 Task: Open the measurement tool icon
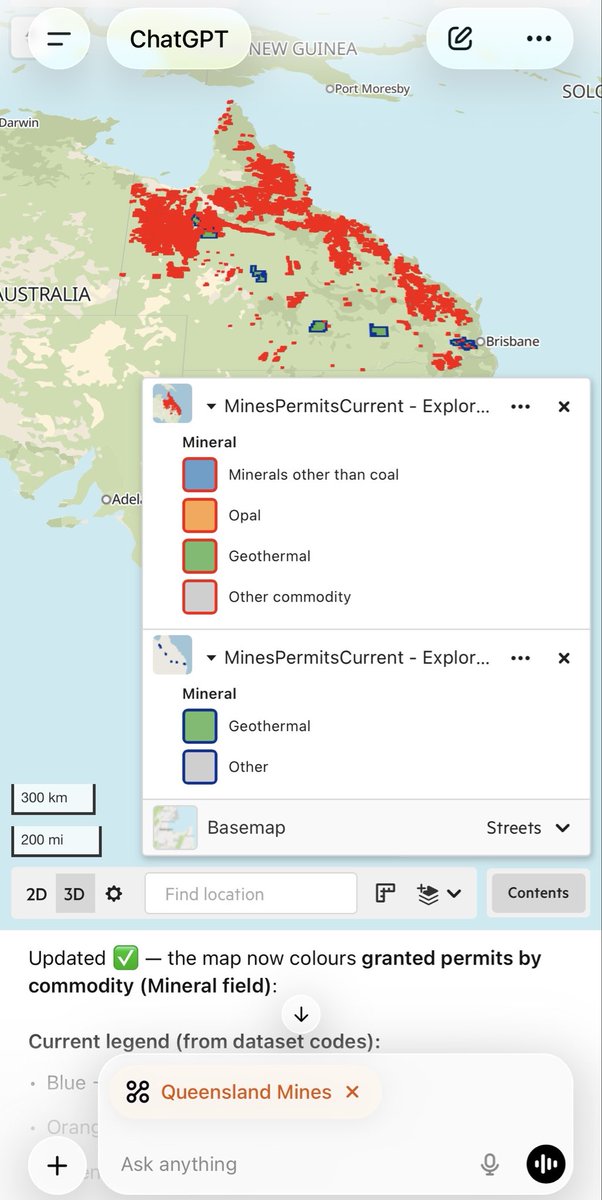385,894
